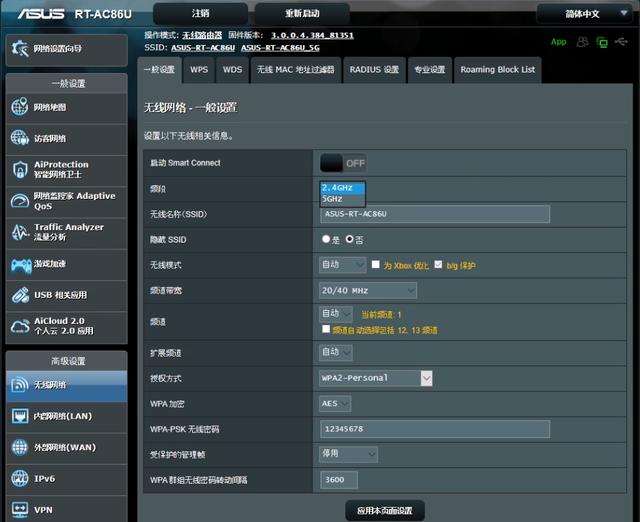Click the green network clients icon

(602, 42)
